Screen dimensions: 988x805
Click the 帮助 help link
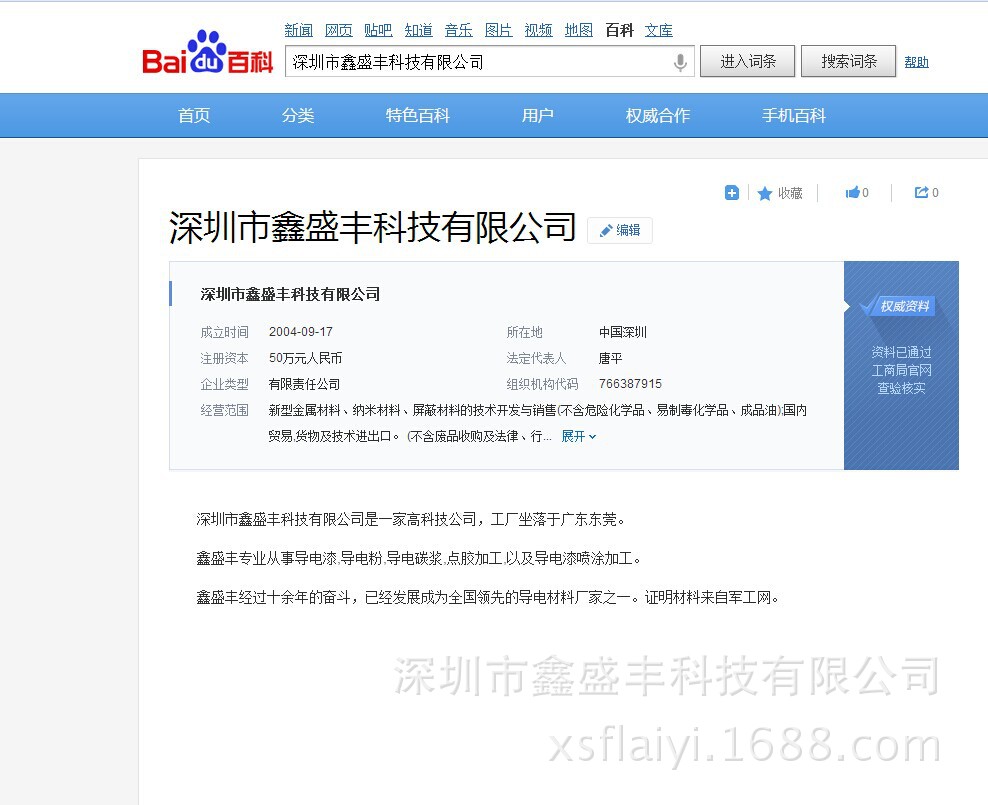[916, 62]
